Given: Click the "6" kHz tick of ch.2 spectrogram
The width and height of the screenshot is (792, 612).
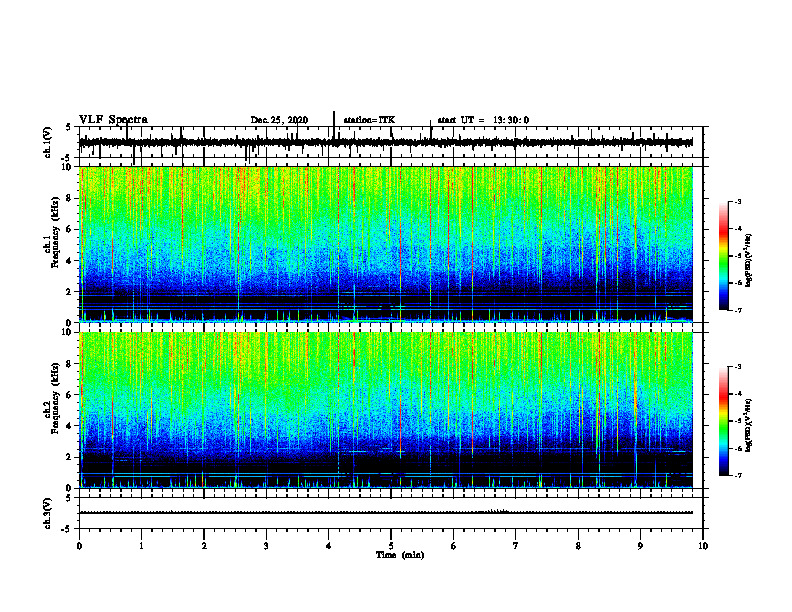Looking at the screenshot, I should (70, 395).
